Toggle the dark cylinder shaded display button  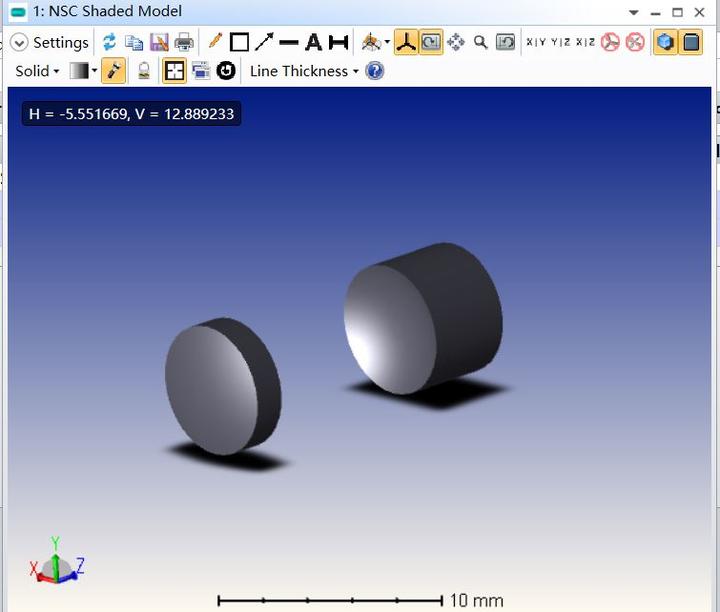point(691,42)
